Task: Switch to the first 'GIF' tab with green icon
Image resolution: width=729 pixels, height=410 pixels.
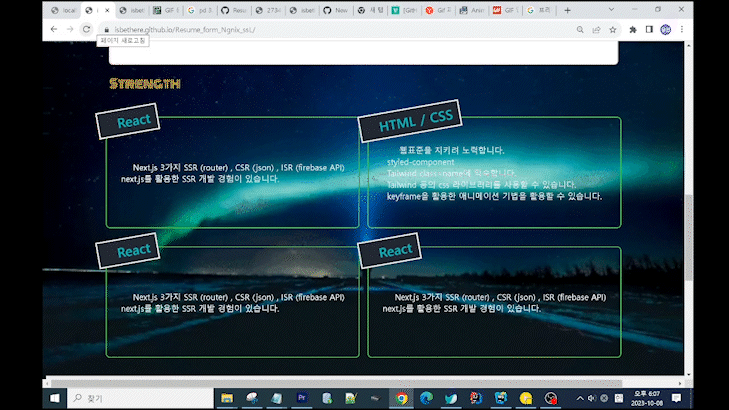Action: 166,10
